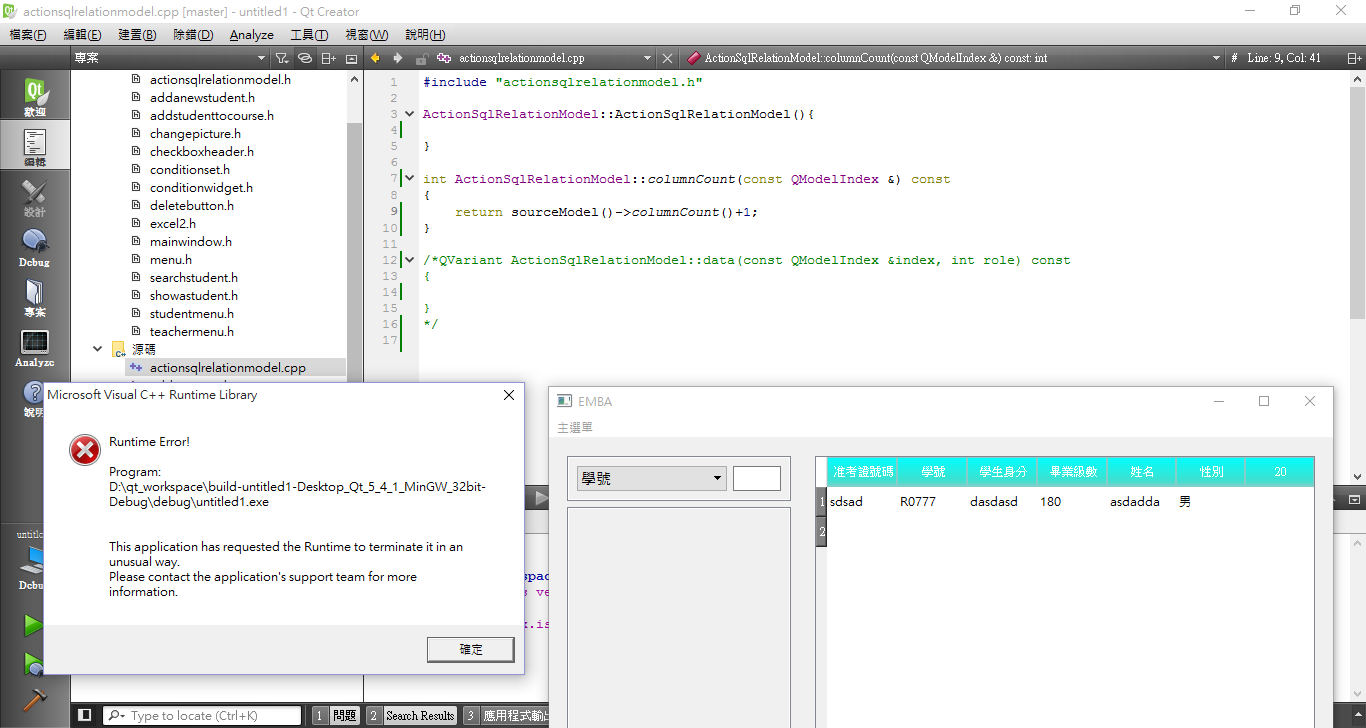Select row 1 header in EMBA table

pos(822,502)
